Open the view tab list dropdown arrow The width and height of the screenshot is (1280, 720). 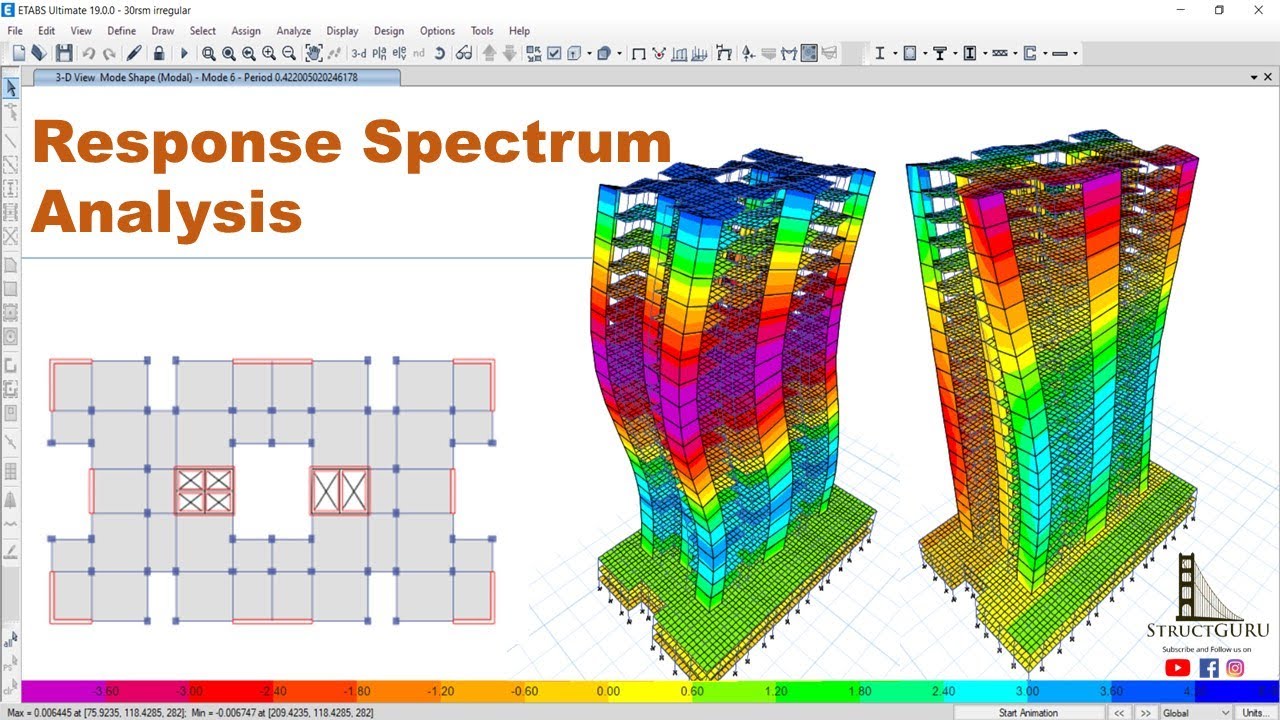[x=1254, y=77]
